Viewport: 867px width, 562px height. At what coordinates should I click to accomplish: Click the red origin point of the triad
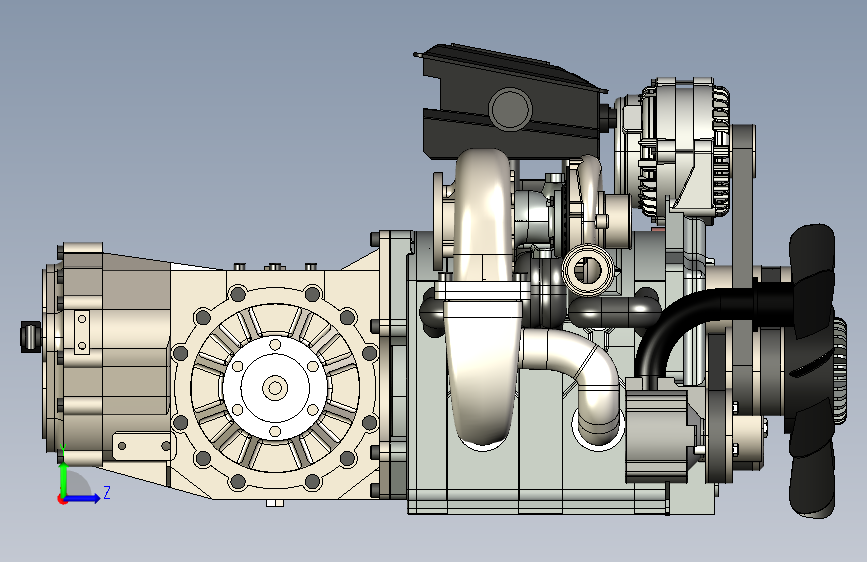(61, 499)
